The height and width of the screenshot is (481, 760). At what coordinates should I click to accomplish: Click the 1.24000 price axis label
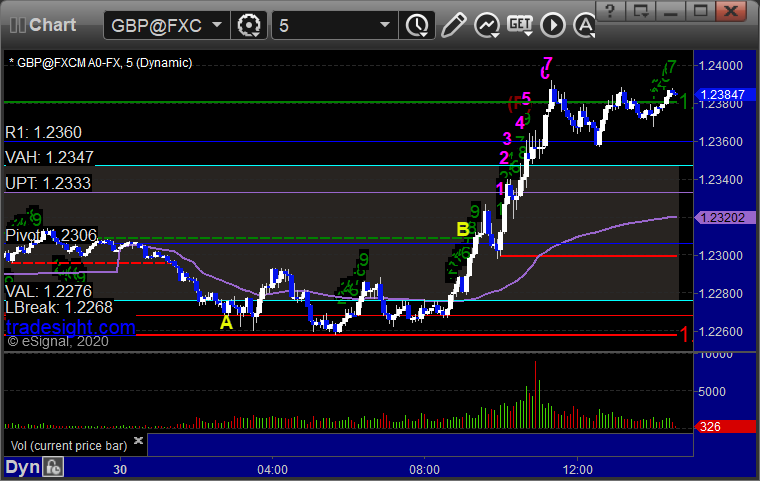pyautogui.click(x=720, y=66)
